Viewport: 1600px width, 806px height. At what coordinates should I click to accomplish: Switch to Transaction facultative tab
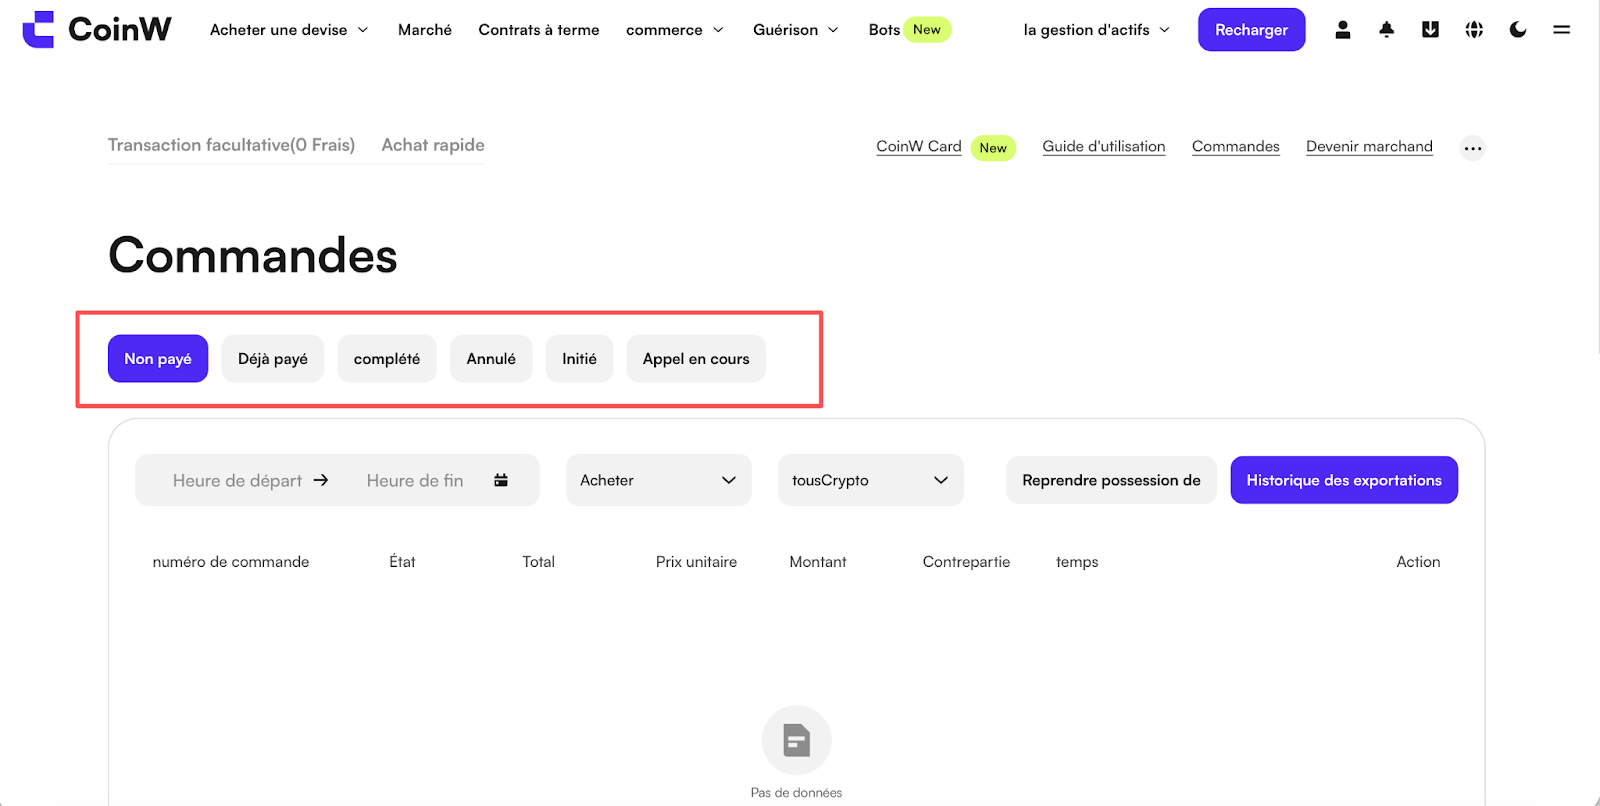pyautogui.click(x=231, y=145)
